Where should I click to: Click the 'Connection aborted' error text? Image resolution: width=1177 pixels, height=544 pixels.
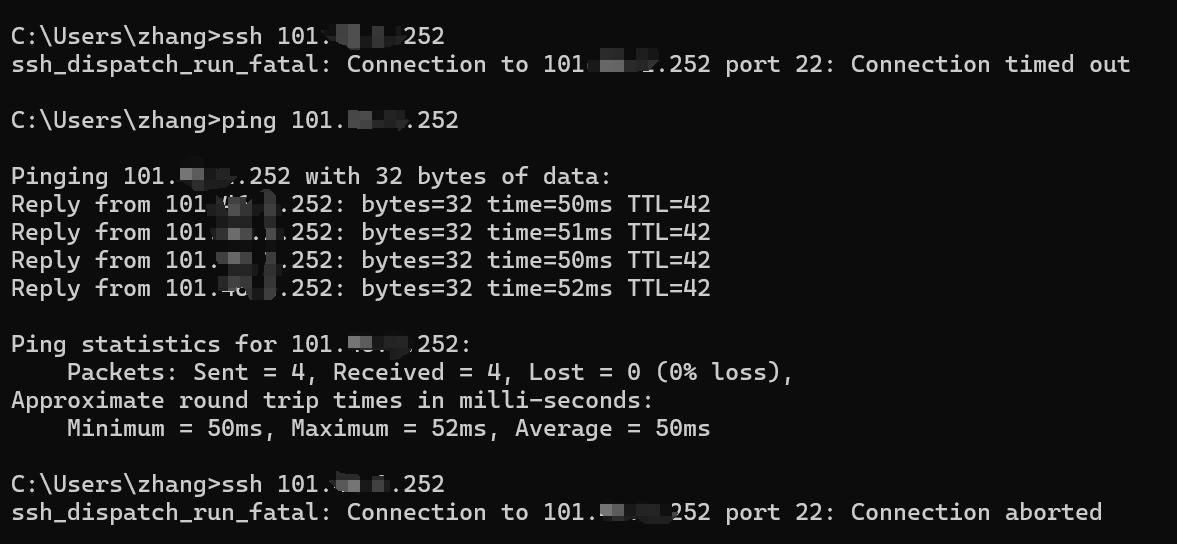click(x=976, y=513)
